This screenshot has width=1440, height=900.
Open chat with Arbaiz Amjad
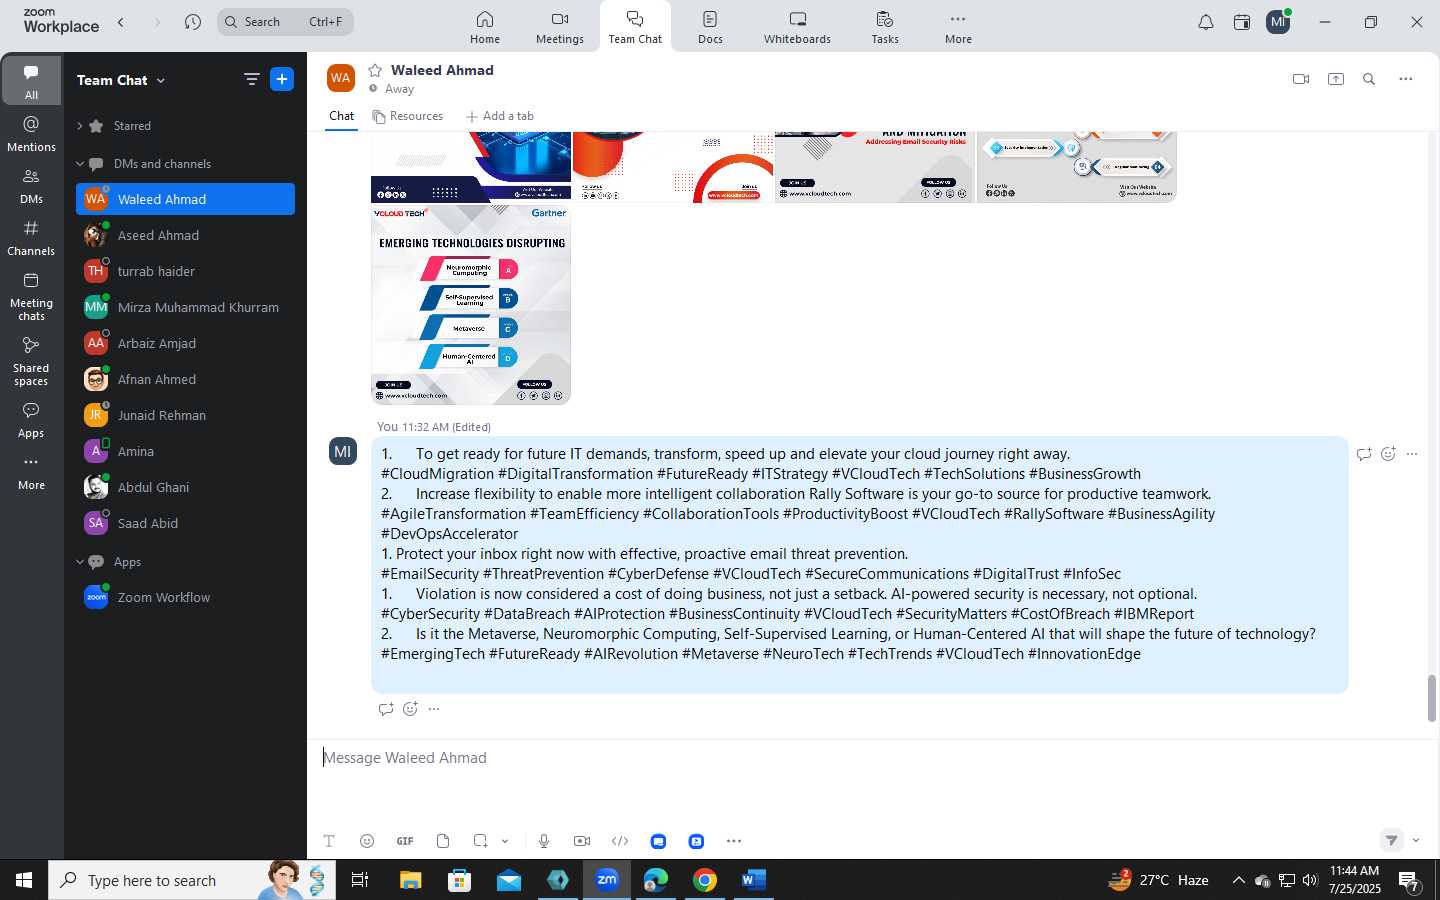click(185, 343)
